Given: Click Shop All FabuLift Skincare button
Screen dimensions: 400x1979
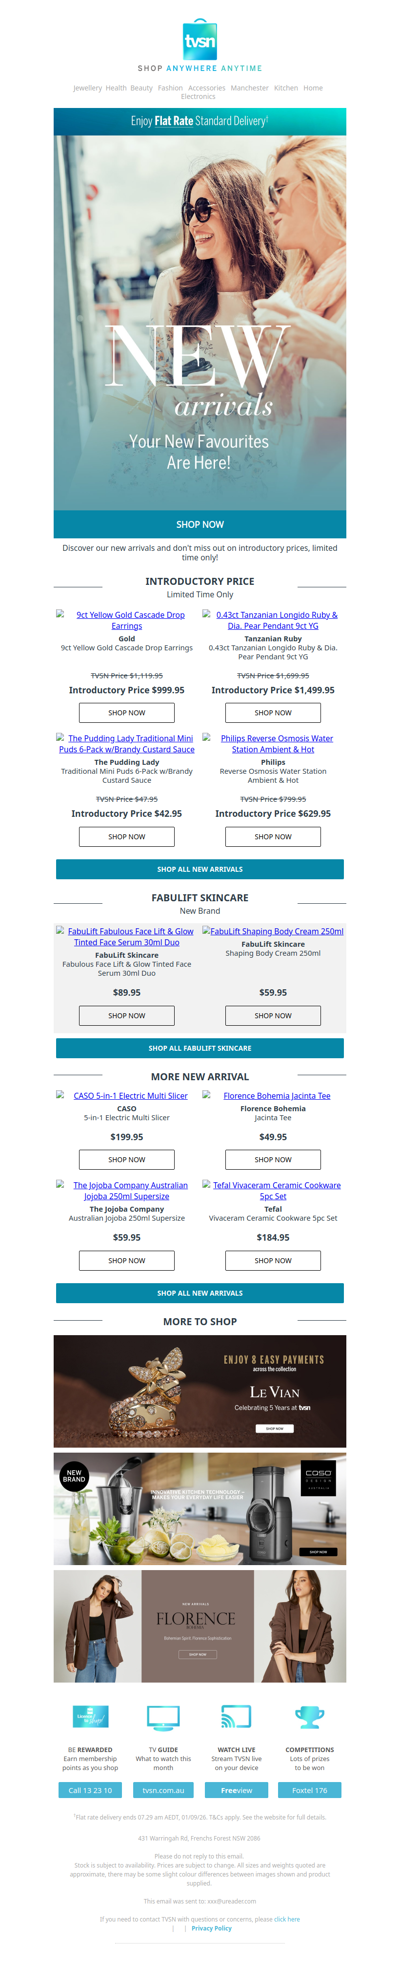Looking at the screenshot, I should click(x=200, y=1048).
